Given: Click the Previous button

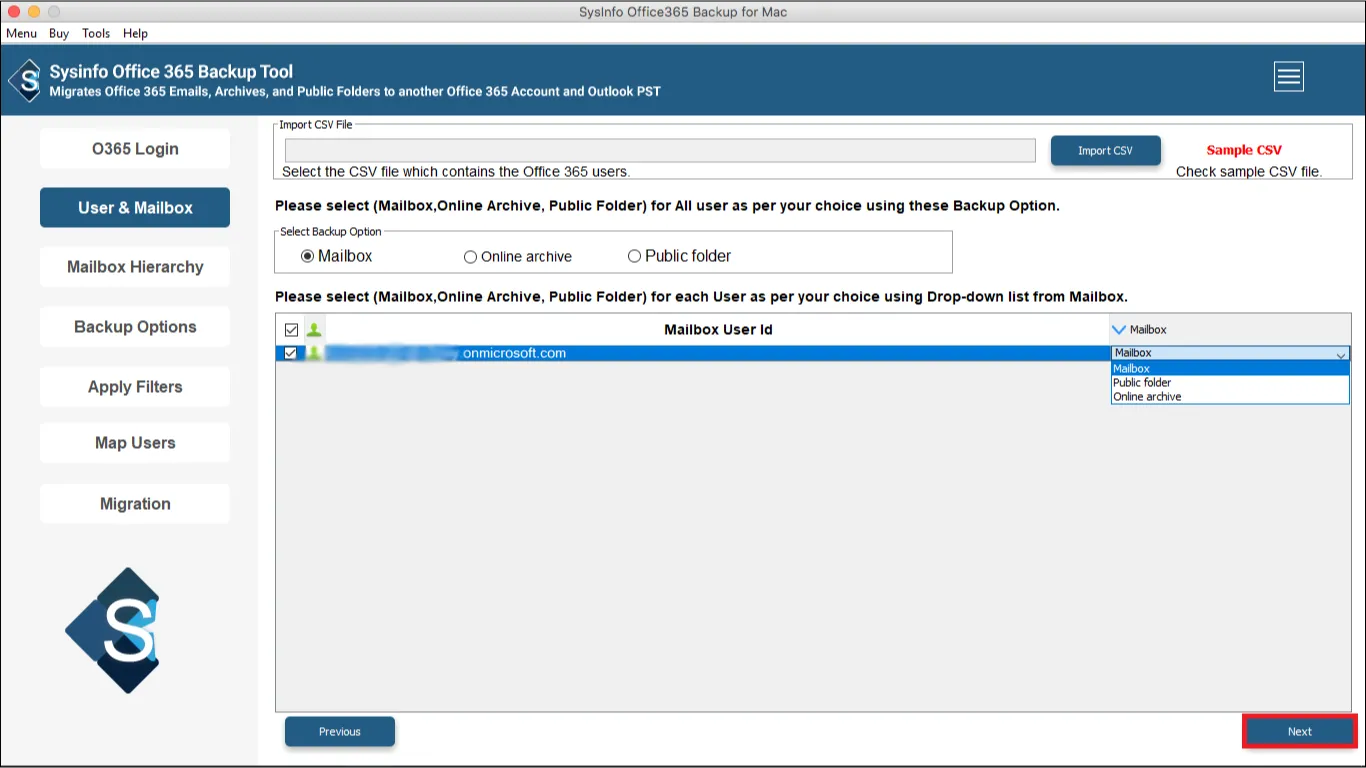Looking at the screenshot, I should pos(340,732).
